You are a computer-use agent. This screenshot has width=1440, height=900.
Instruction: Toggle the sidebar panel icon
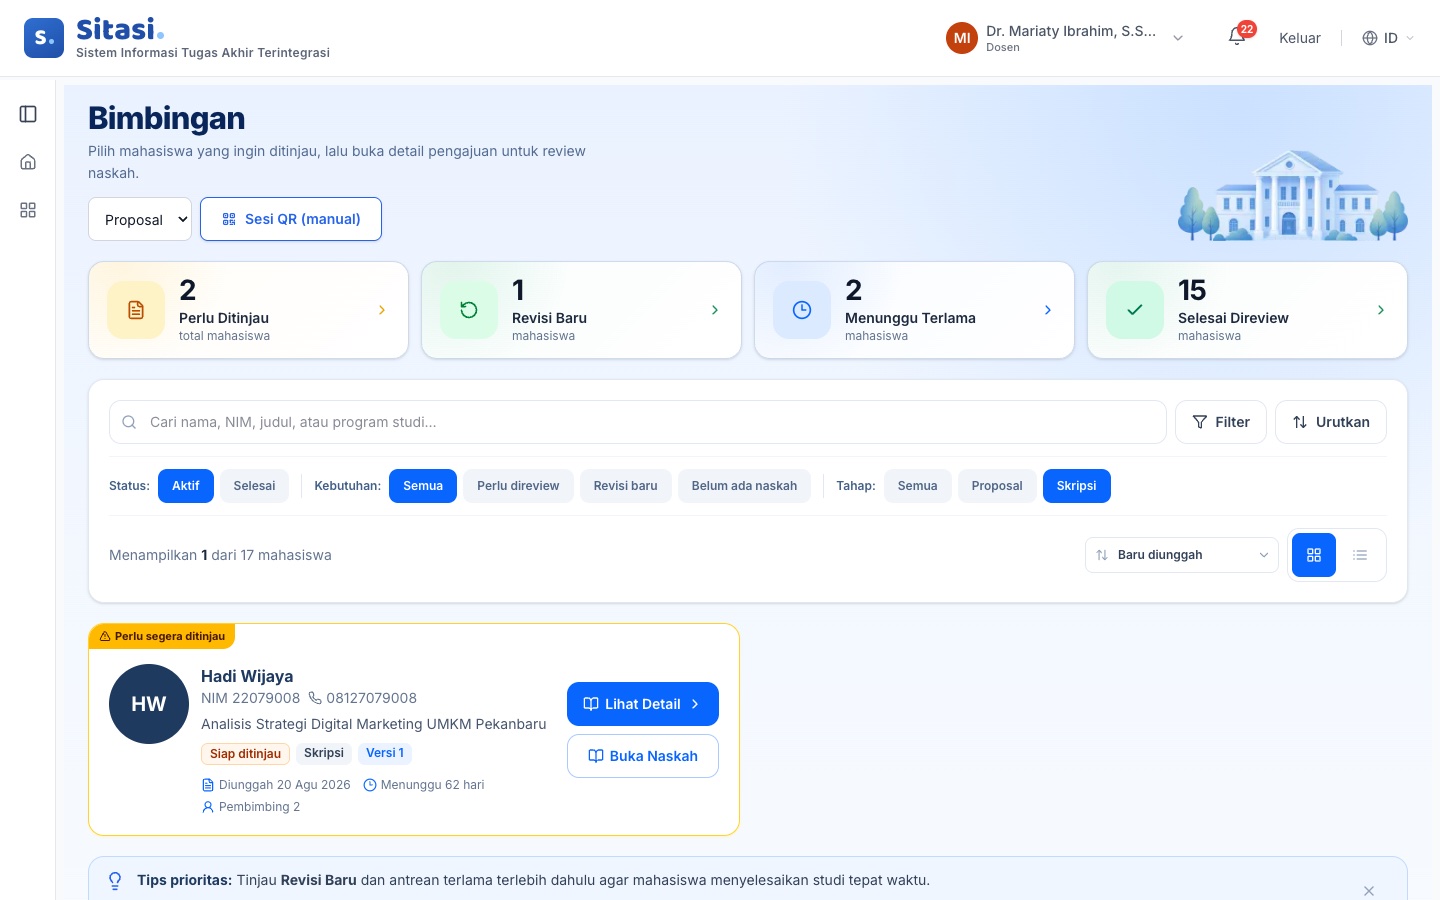tap(28, 114)
